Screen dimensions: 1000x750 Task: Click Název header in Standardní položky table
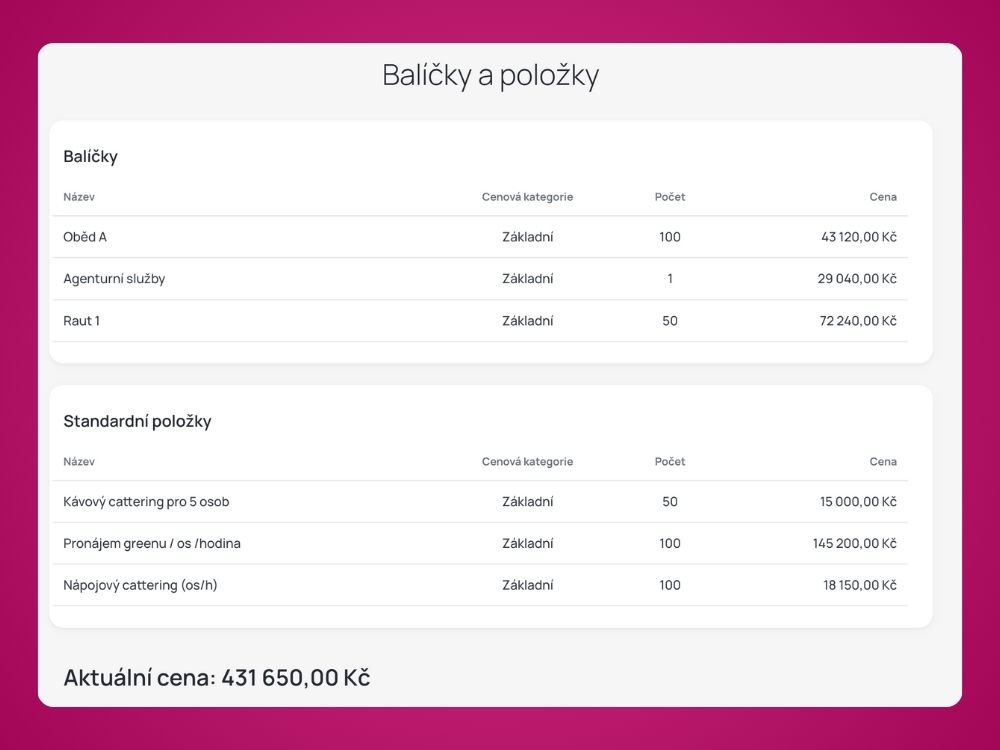click(x=79, y=462)
